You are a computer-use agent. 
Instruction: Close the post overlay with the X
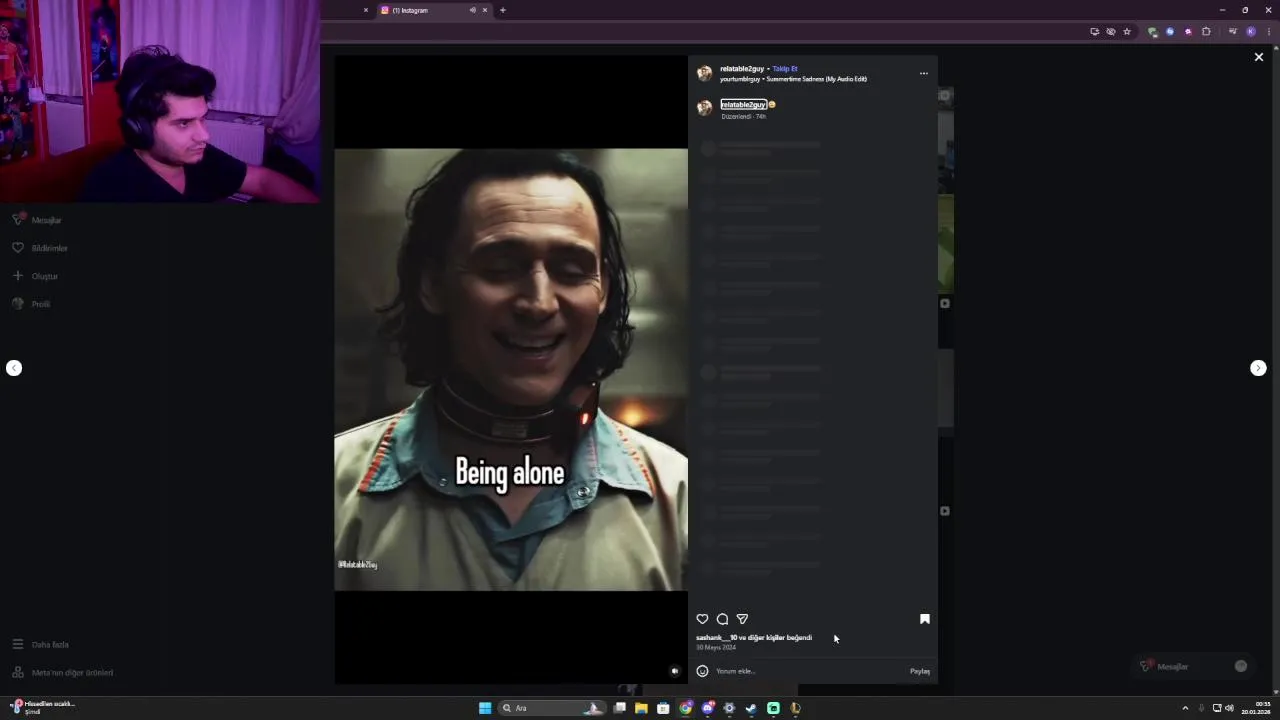click(1259, 57)
